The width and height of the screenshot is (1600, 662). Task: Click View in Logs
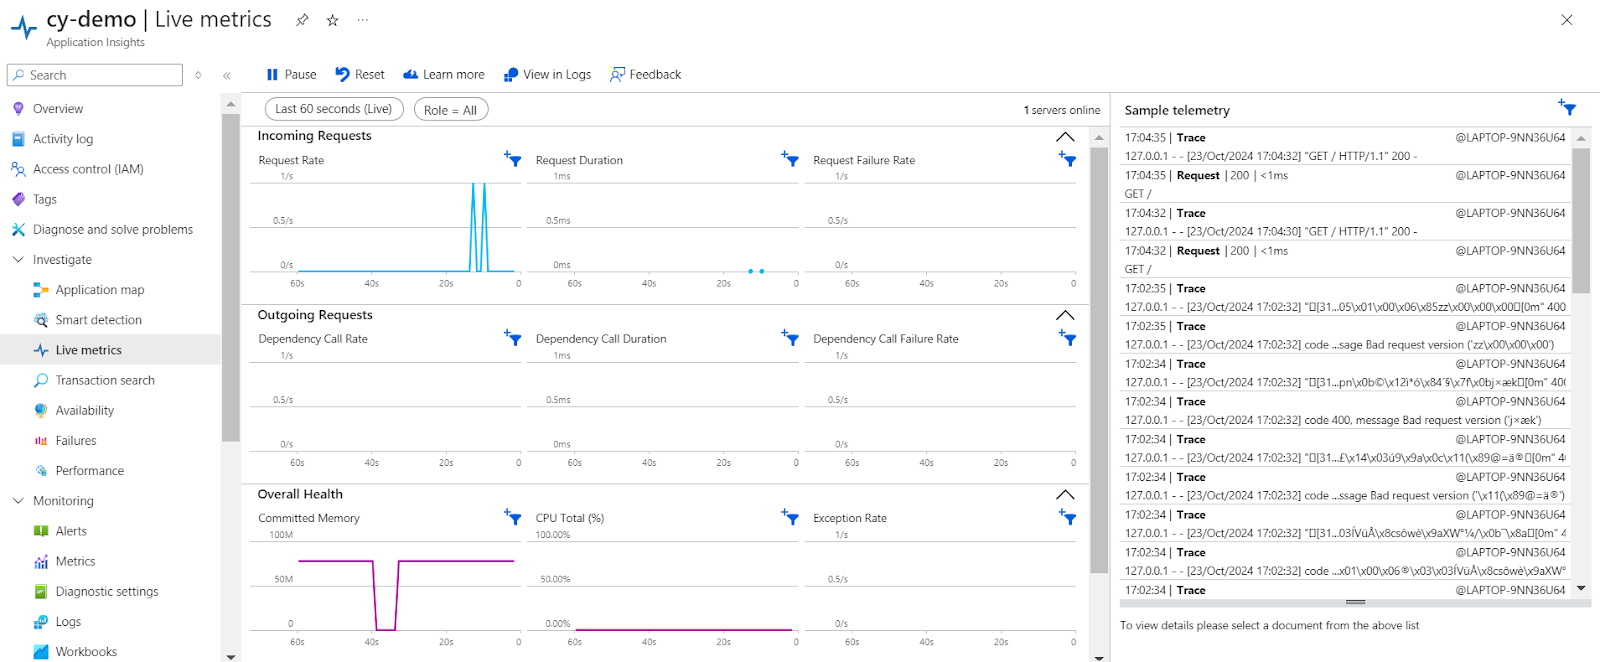coord(547,74)
